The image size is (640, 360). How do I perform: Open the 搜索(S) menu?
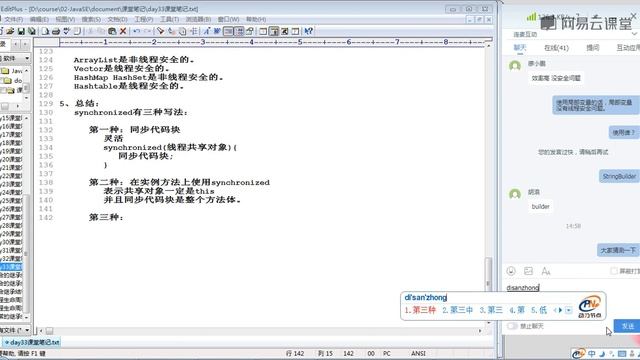[91, 19]
